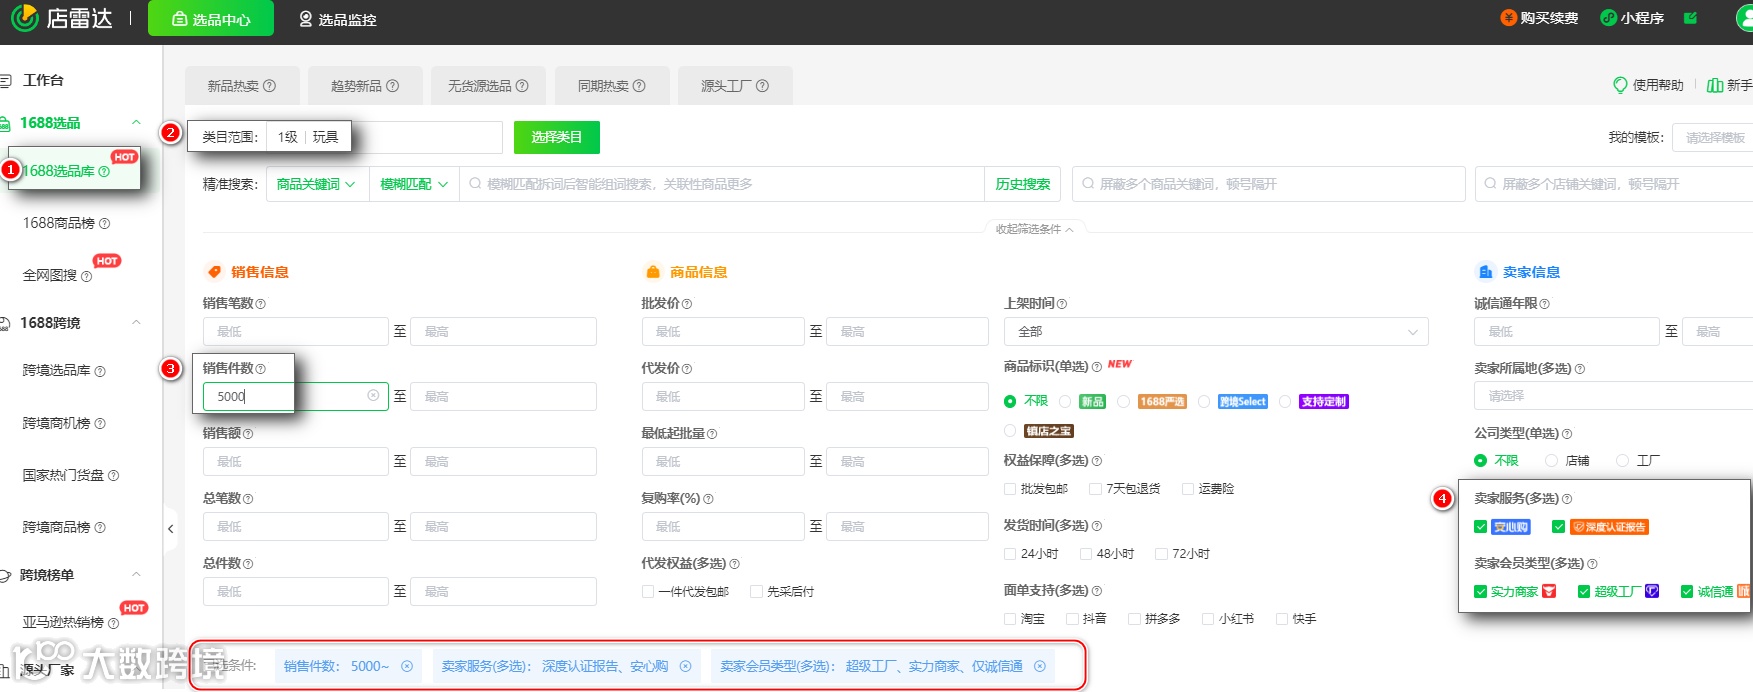This screenshot has width=1753, height=692.
Task: Click the 历史搜索 button
Action: [1023, 184]
